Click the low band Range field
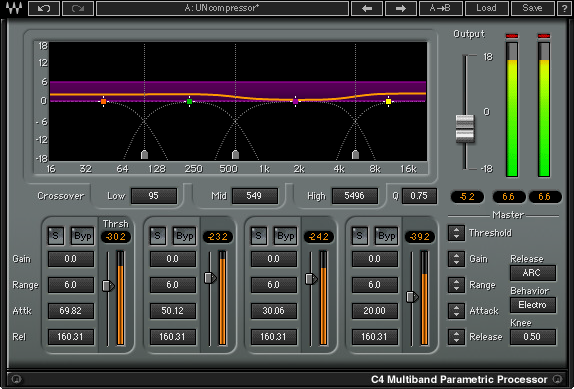Image resolution: width=574 pixels, height=389 pixels. [x=71, y=285]
